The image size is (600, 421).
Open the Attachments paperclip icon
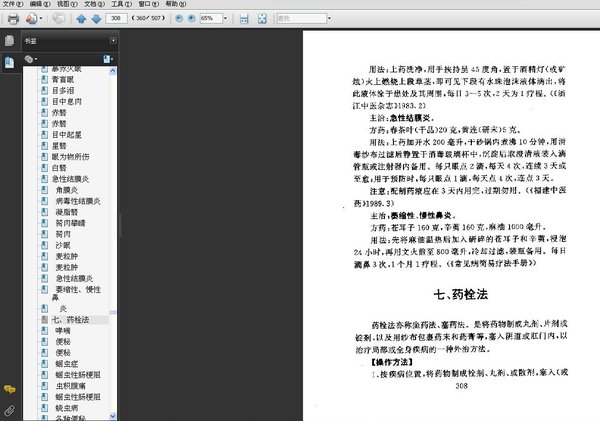tap(10, 411)
